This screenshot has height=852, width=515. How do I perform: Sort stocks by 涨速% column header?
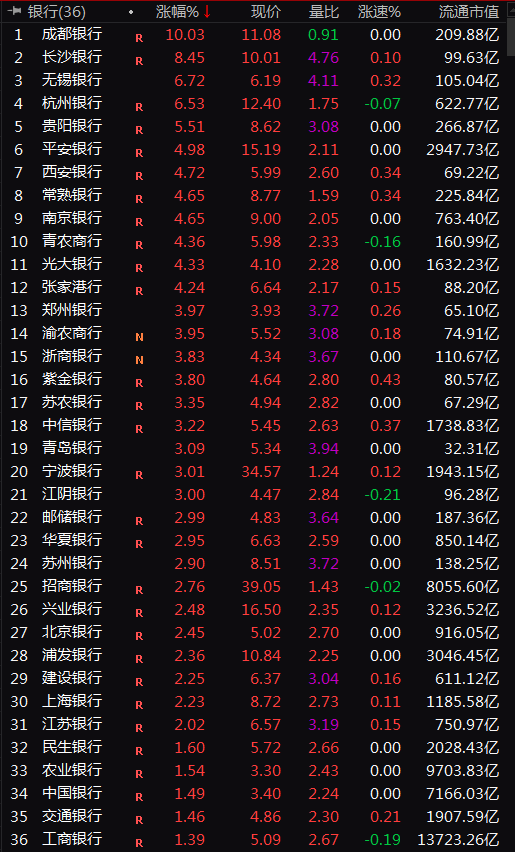pos(380,11)
